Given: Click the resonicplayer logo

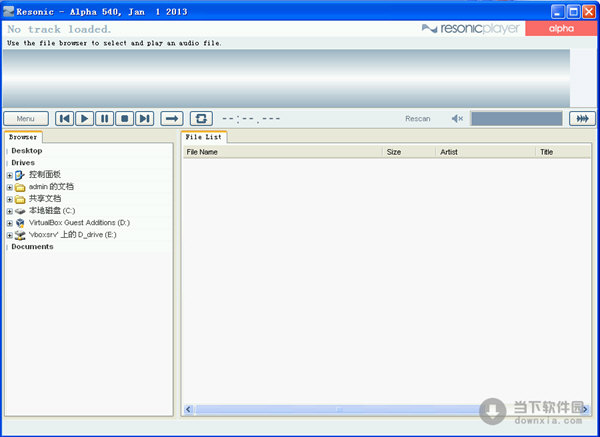Looking at the screenshot, I should click(471, 29).
